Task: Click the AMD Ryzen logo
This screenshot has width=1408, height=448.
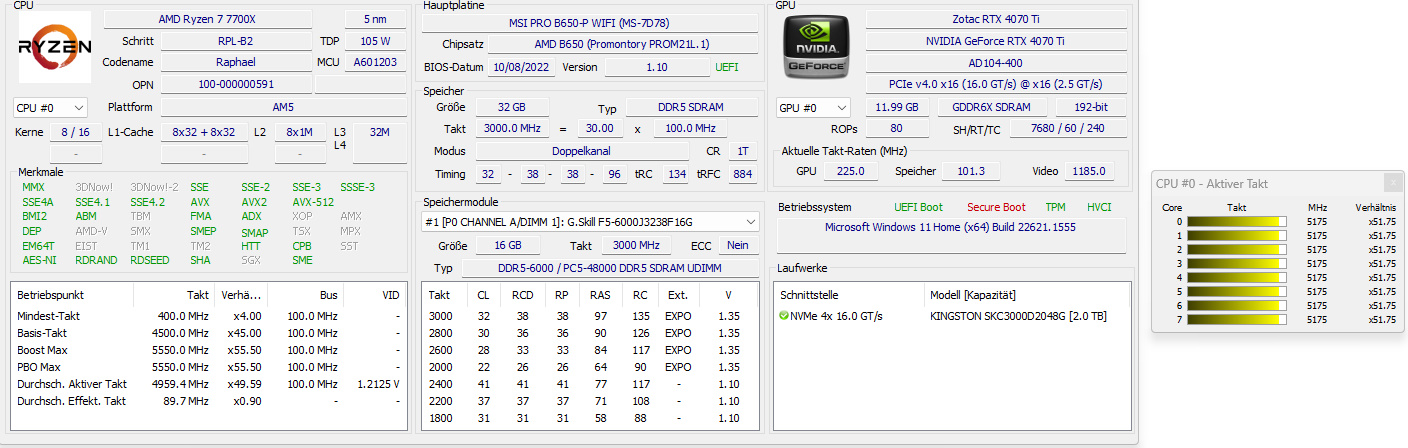Action: click(55, 47)
